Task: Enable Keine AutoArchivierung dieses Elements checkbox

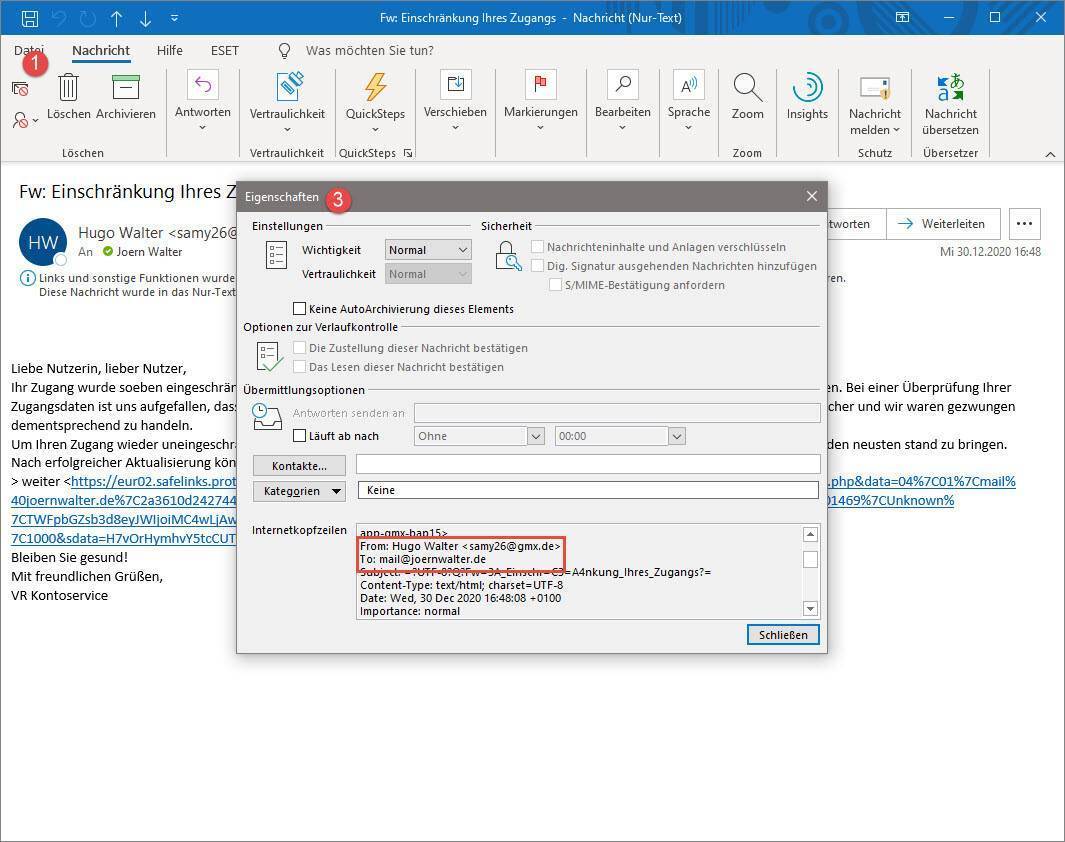Action: point(299,309)
